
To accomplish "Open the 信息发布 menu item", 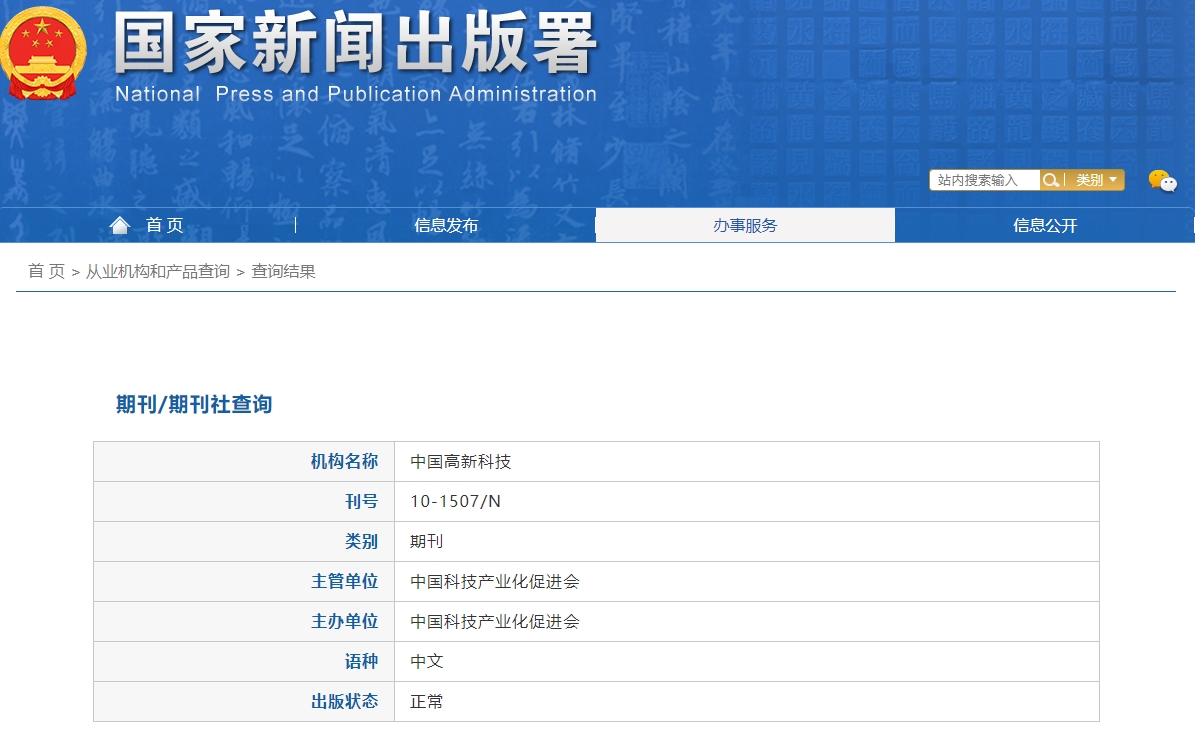I will [x=446, y=226].
